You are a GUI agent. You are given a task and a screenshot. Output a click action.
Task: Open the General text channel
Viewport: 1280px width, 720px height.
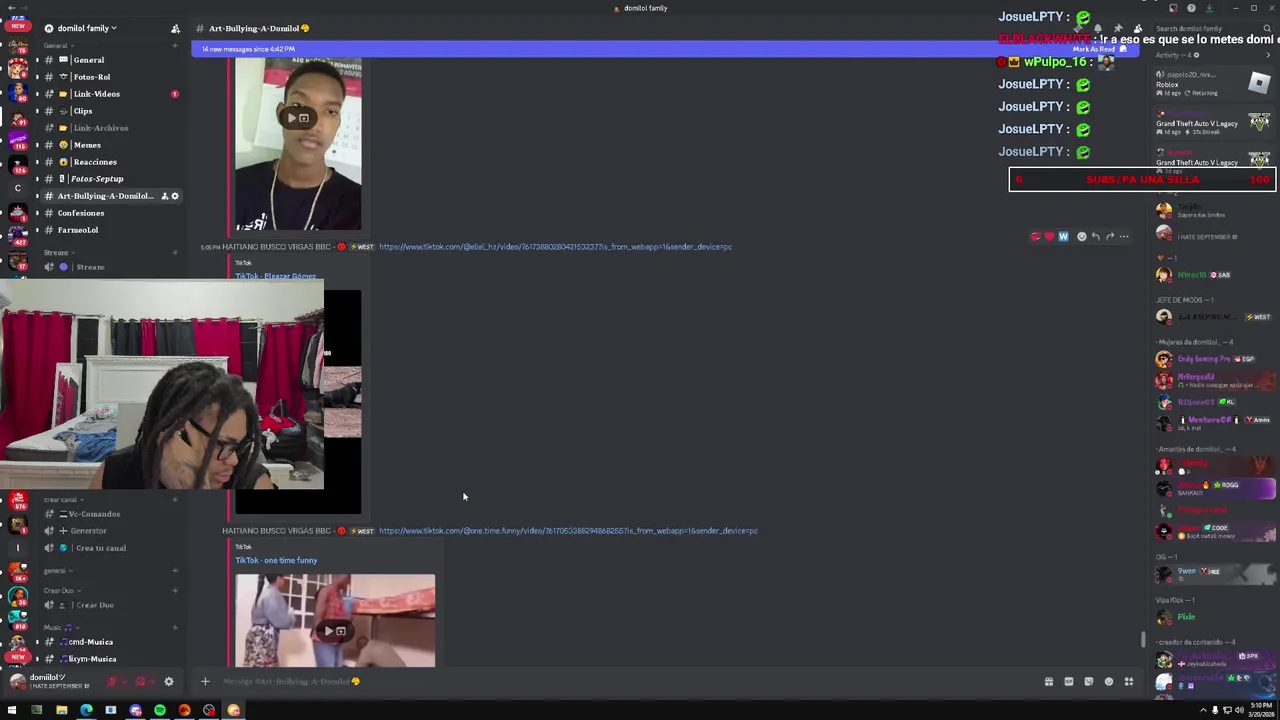pos(108,60)
